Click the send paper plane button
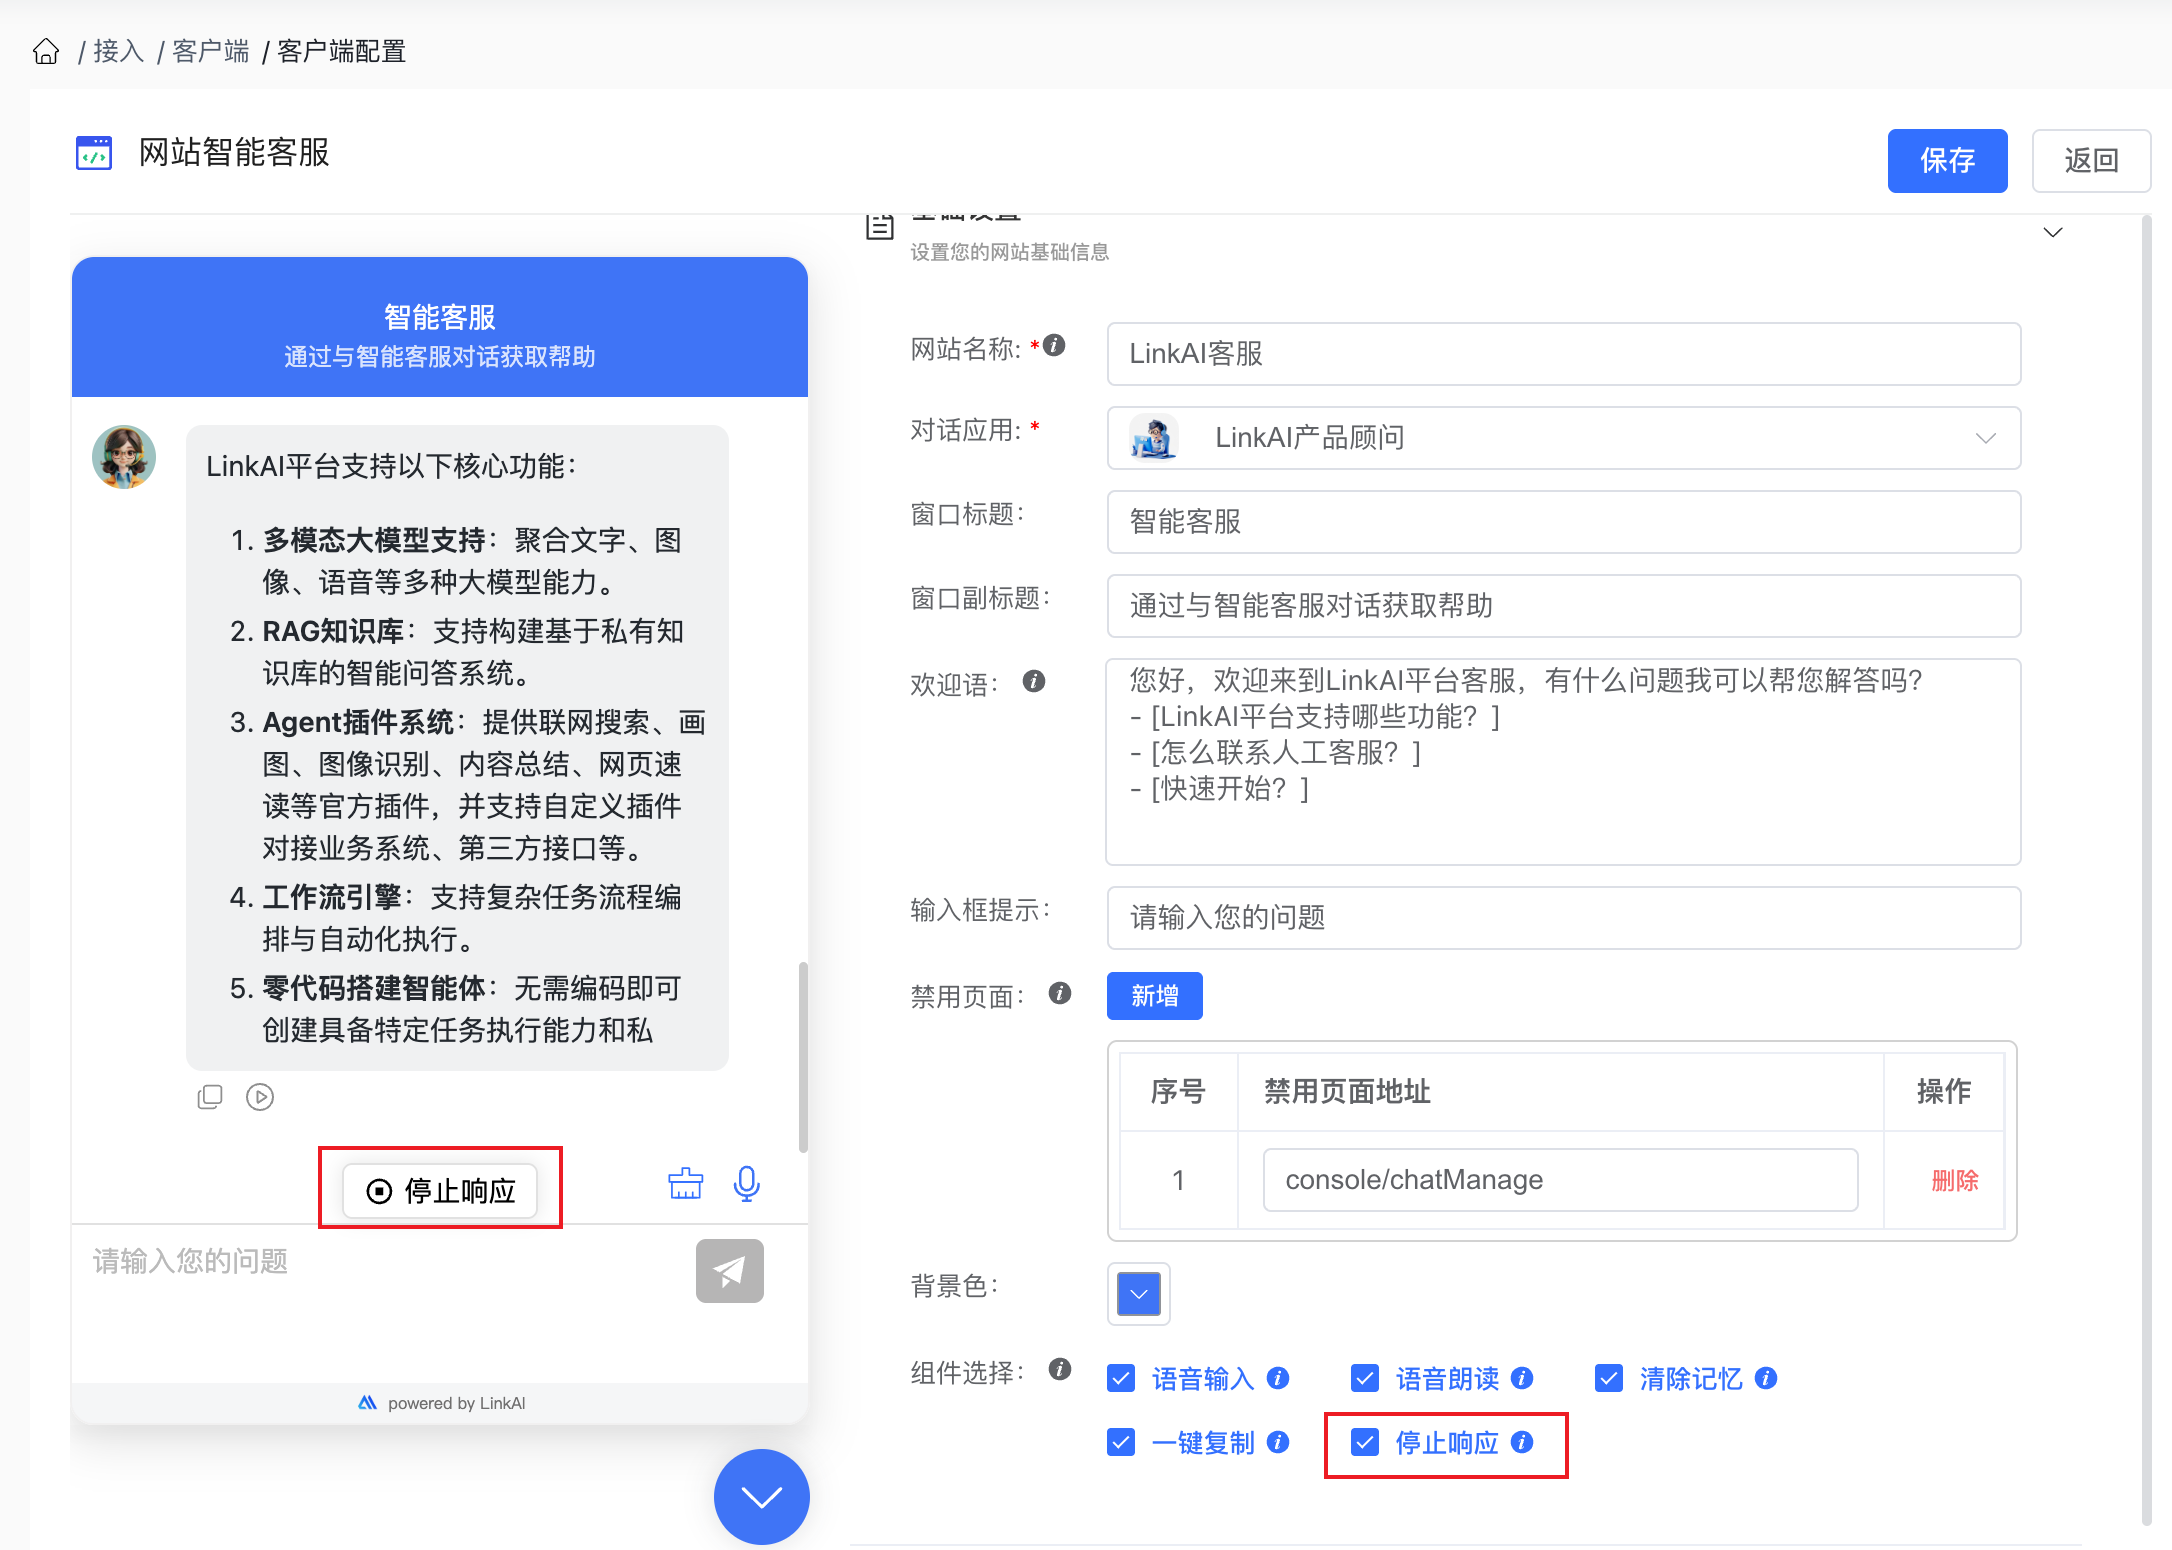 730,1271
